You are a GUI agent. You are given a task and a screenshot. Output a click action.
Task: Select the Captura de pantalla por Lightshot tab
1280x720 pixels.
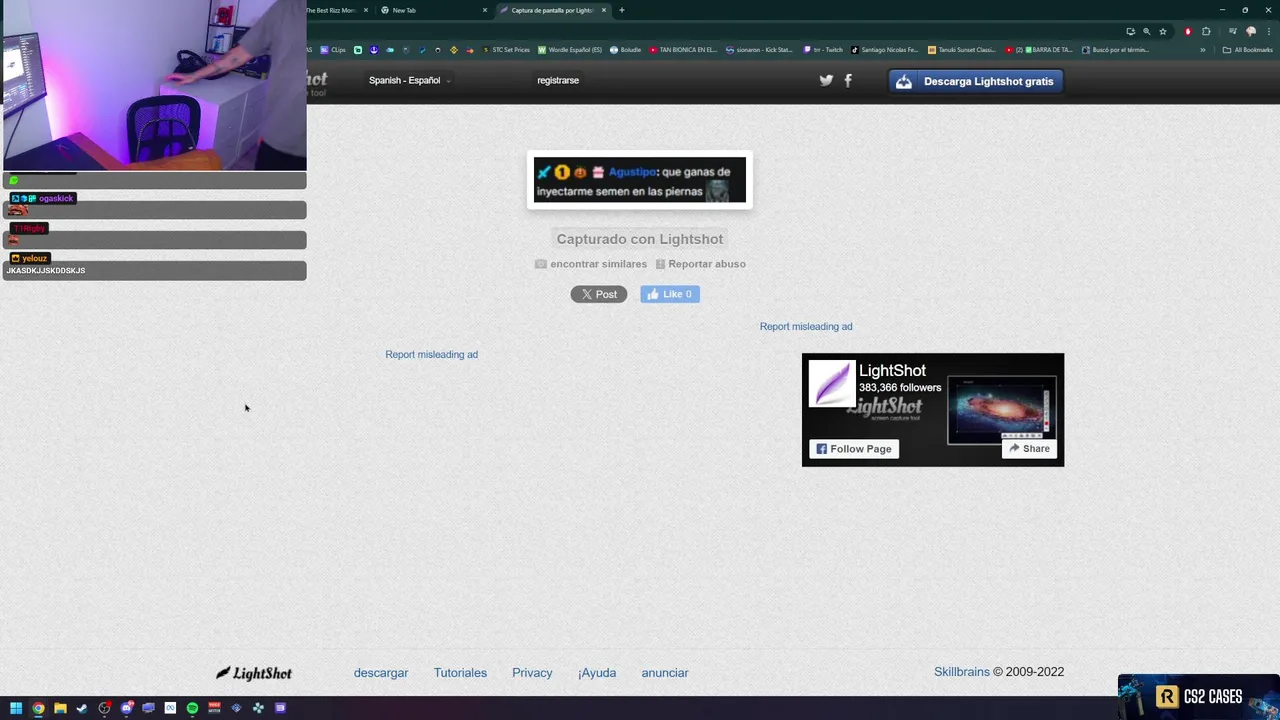[x=553, y=10]
